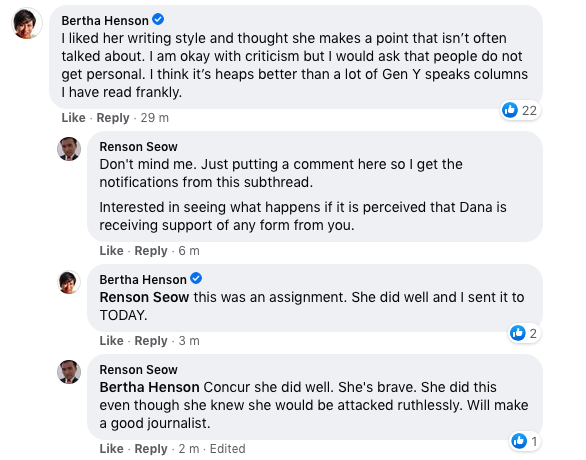586x460 pixels.
Task: Like Bertha Henson's top comment
Action: [74, 118]
